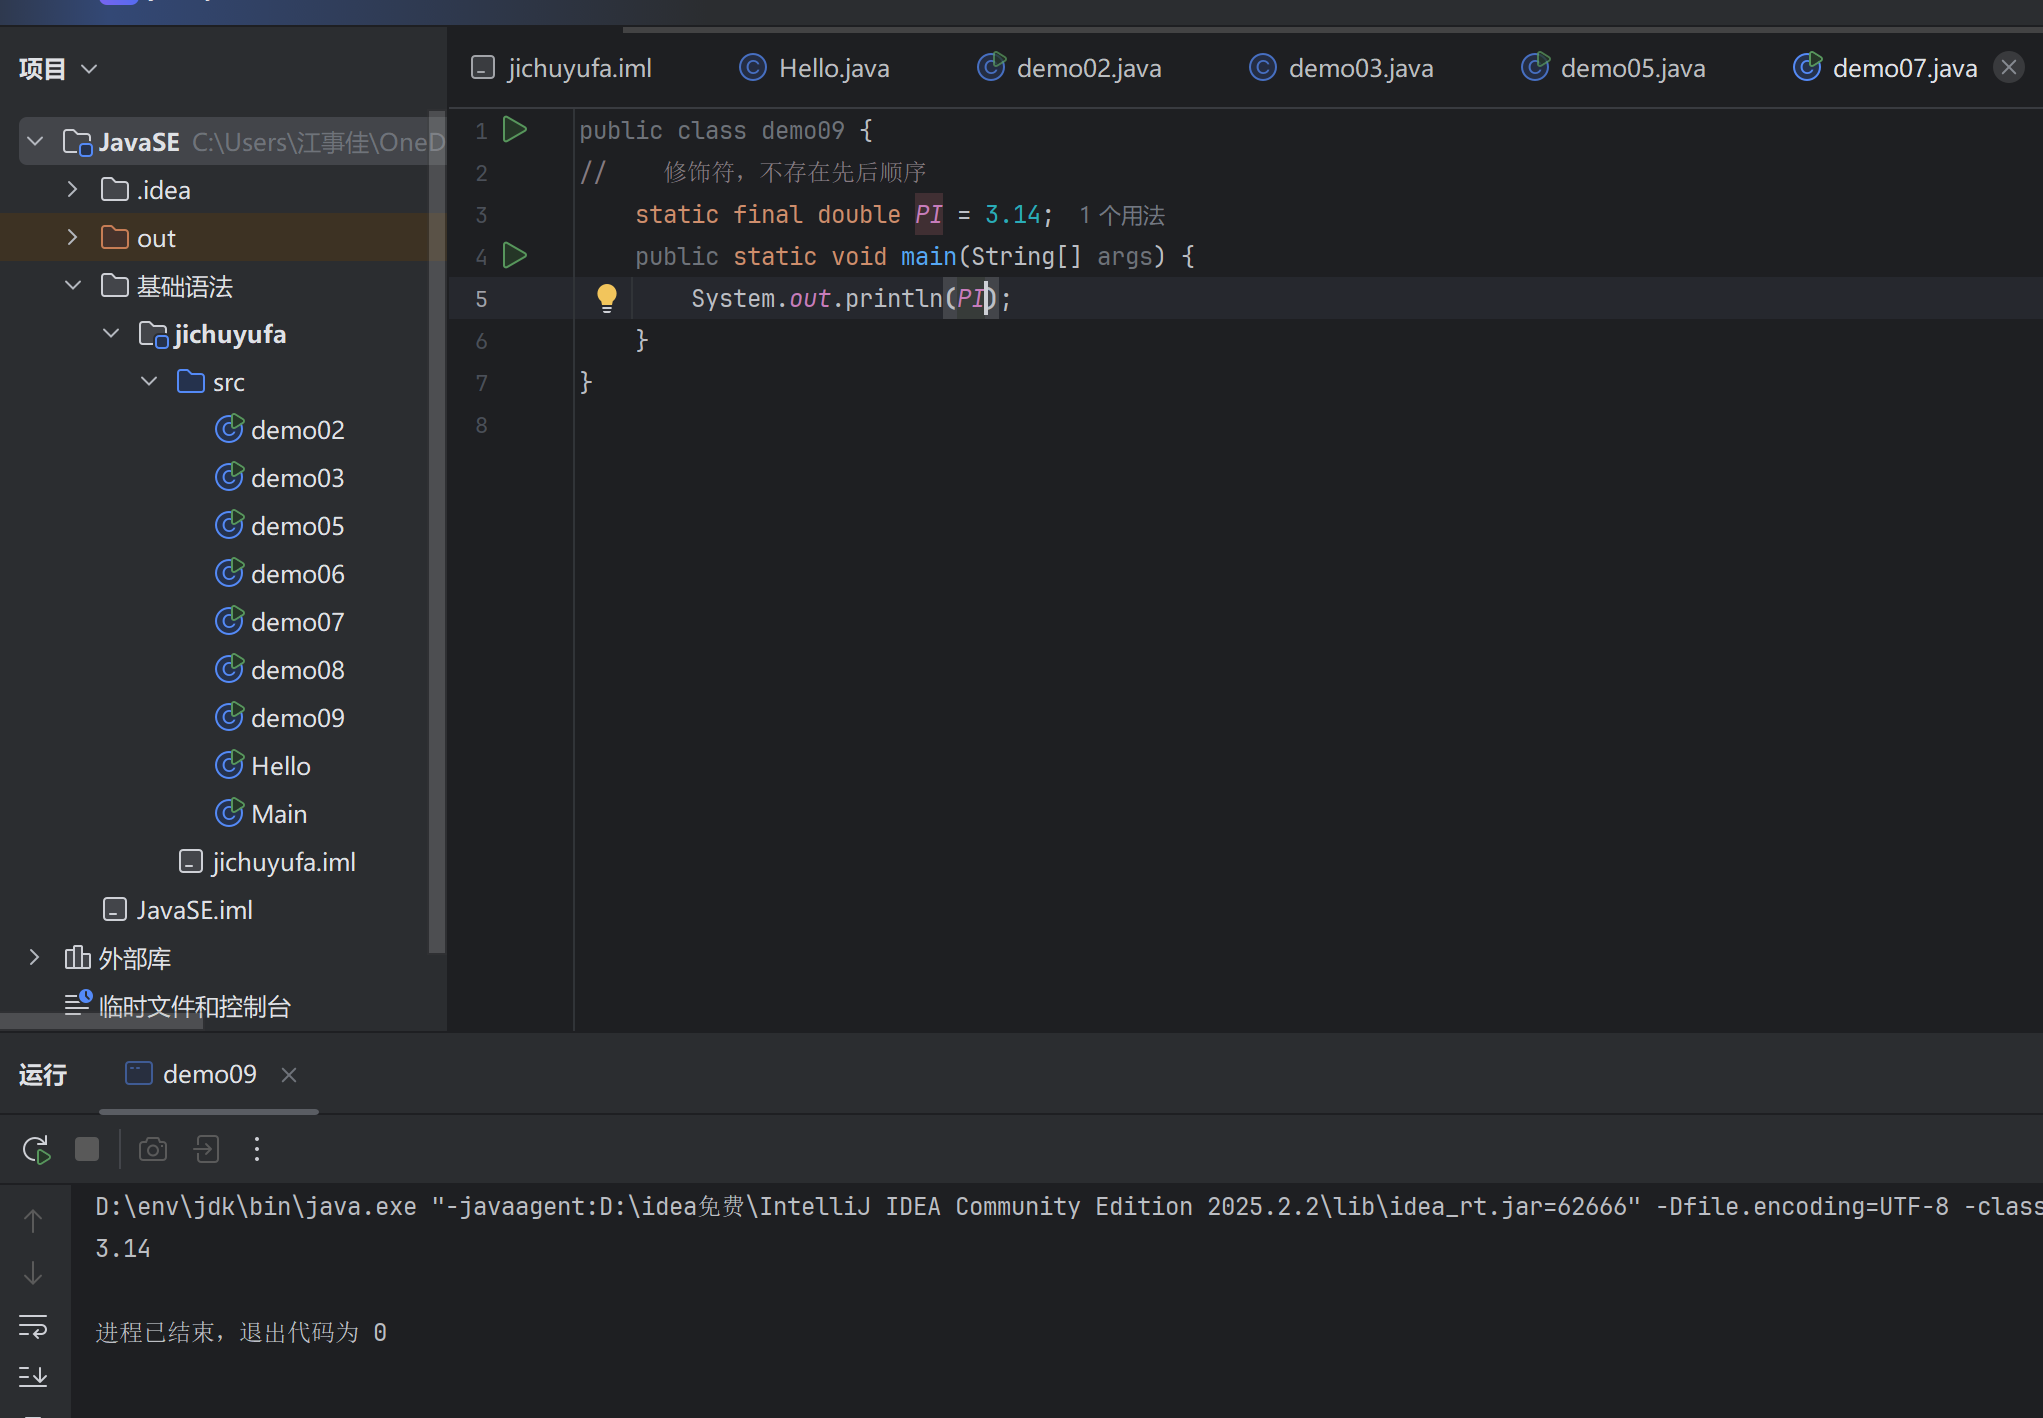
Task: Click the yellow lightbulb quick-fix icon
Action: 606,297
